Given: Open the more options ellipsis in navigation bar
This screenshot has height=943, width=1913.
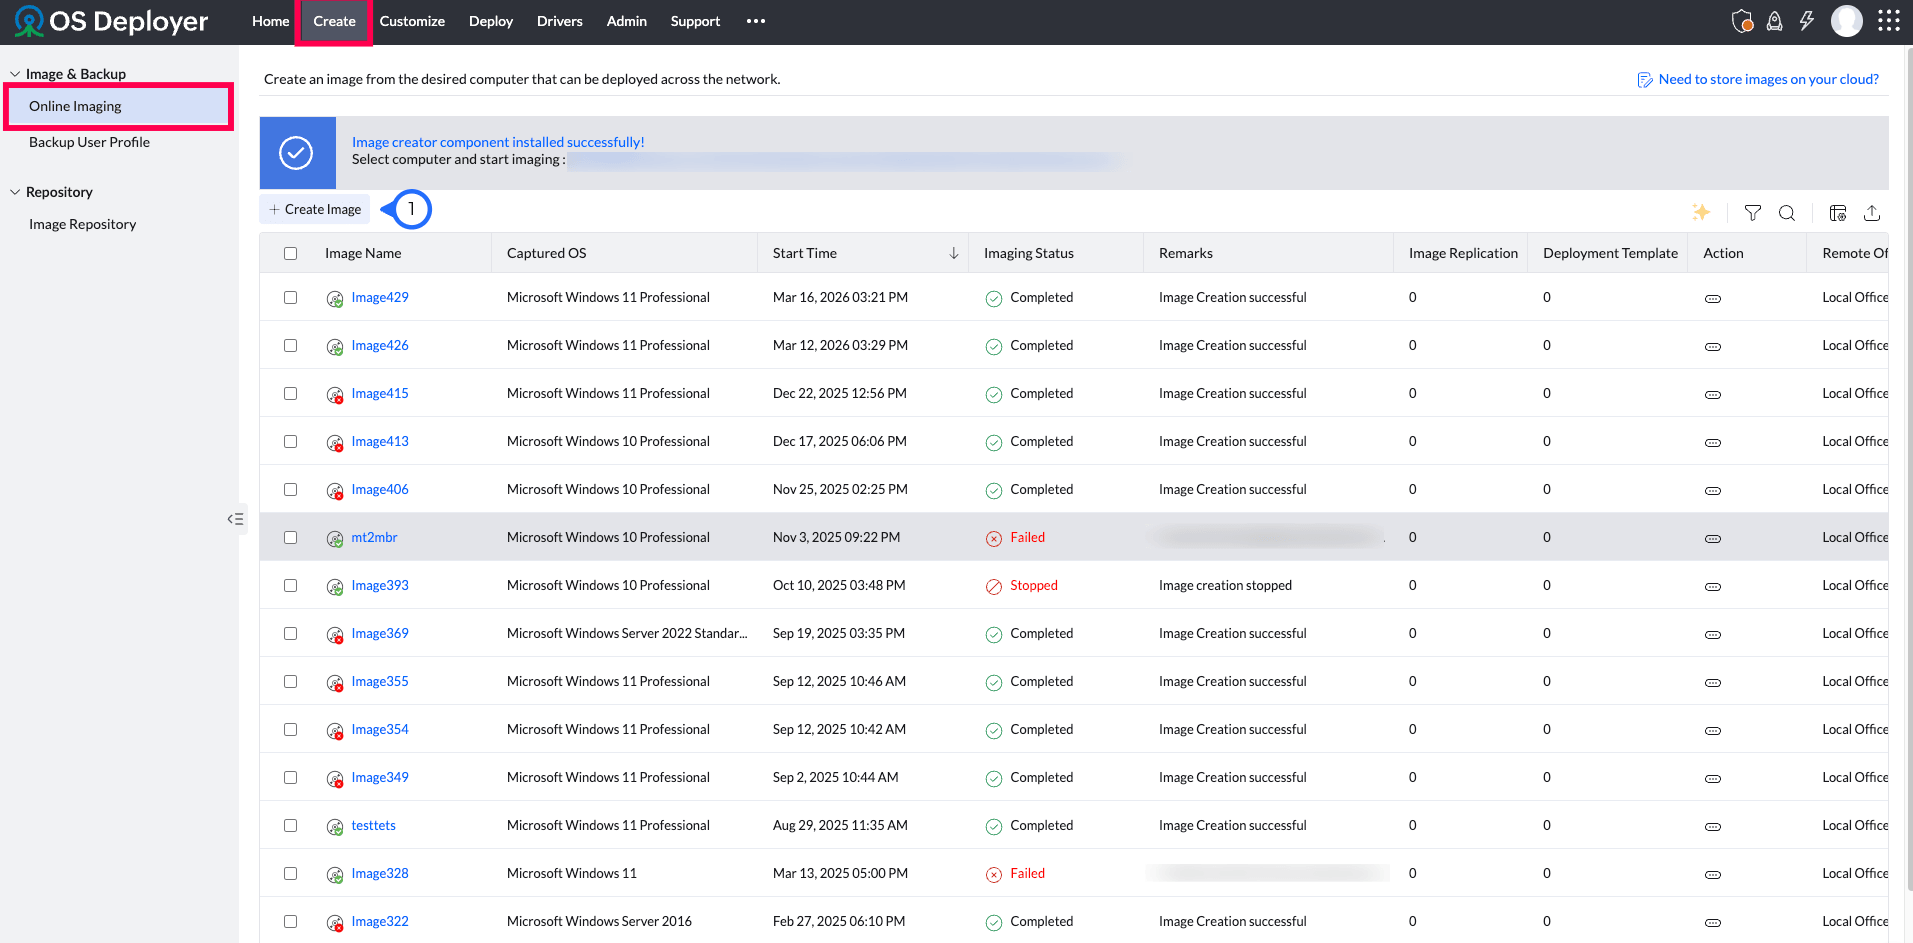Looking at the screenshot, I should 755,21.
